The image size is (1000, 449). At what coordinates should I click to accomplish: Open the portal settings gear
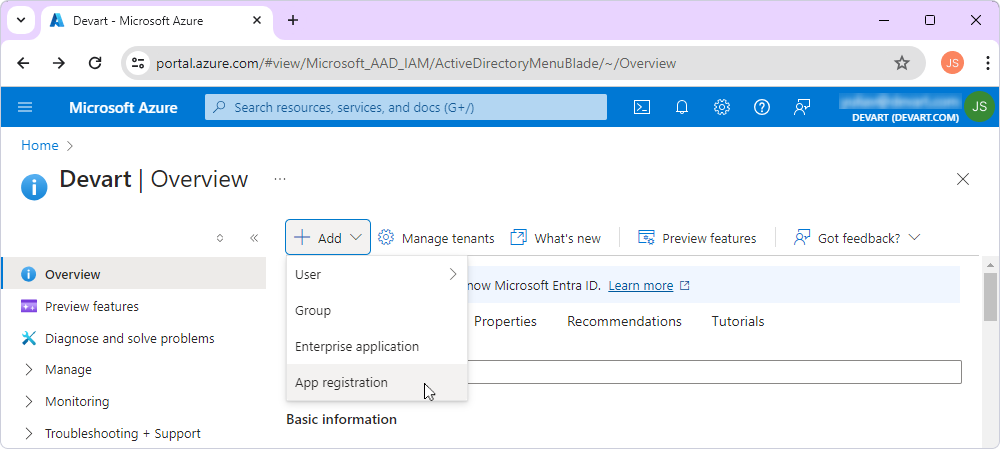click(x=721, y=107)
